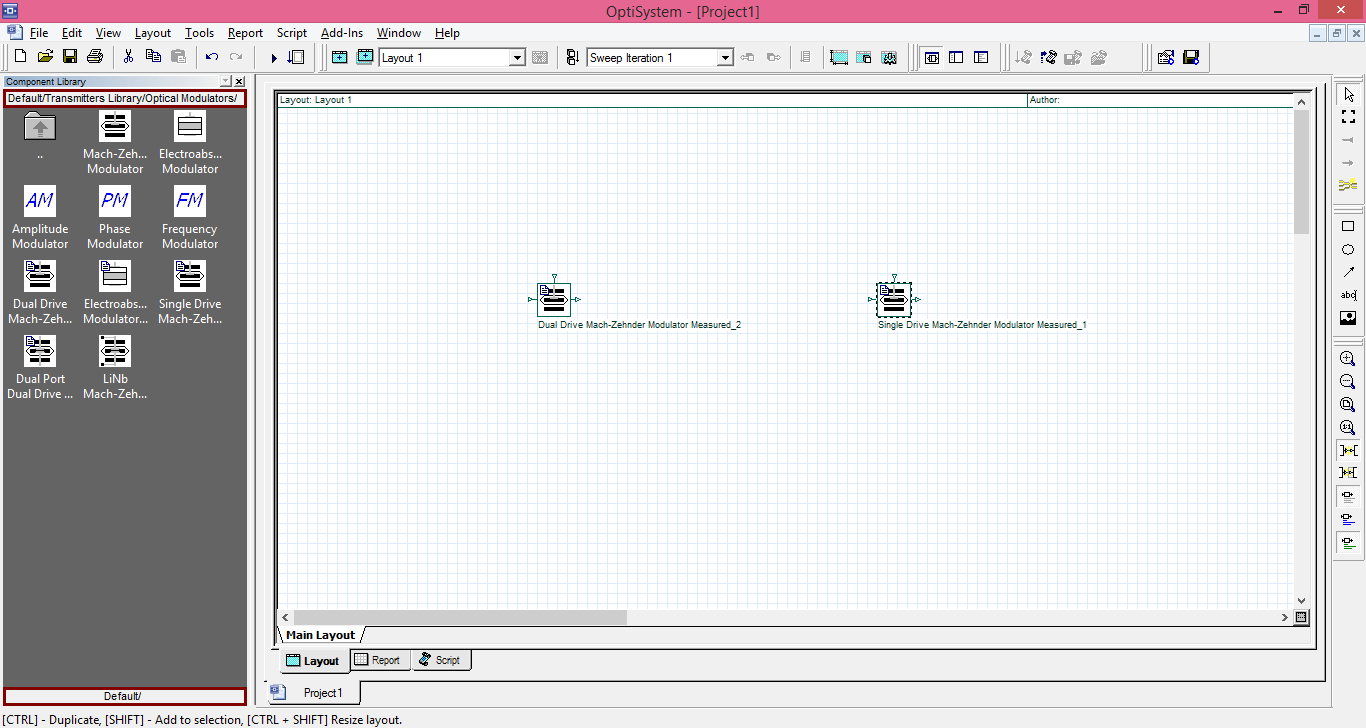Switch to the Report tab

pyautogui.click(x=379, y=659)
